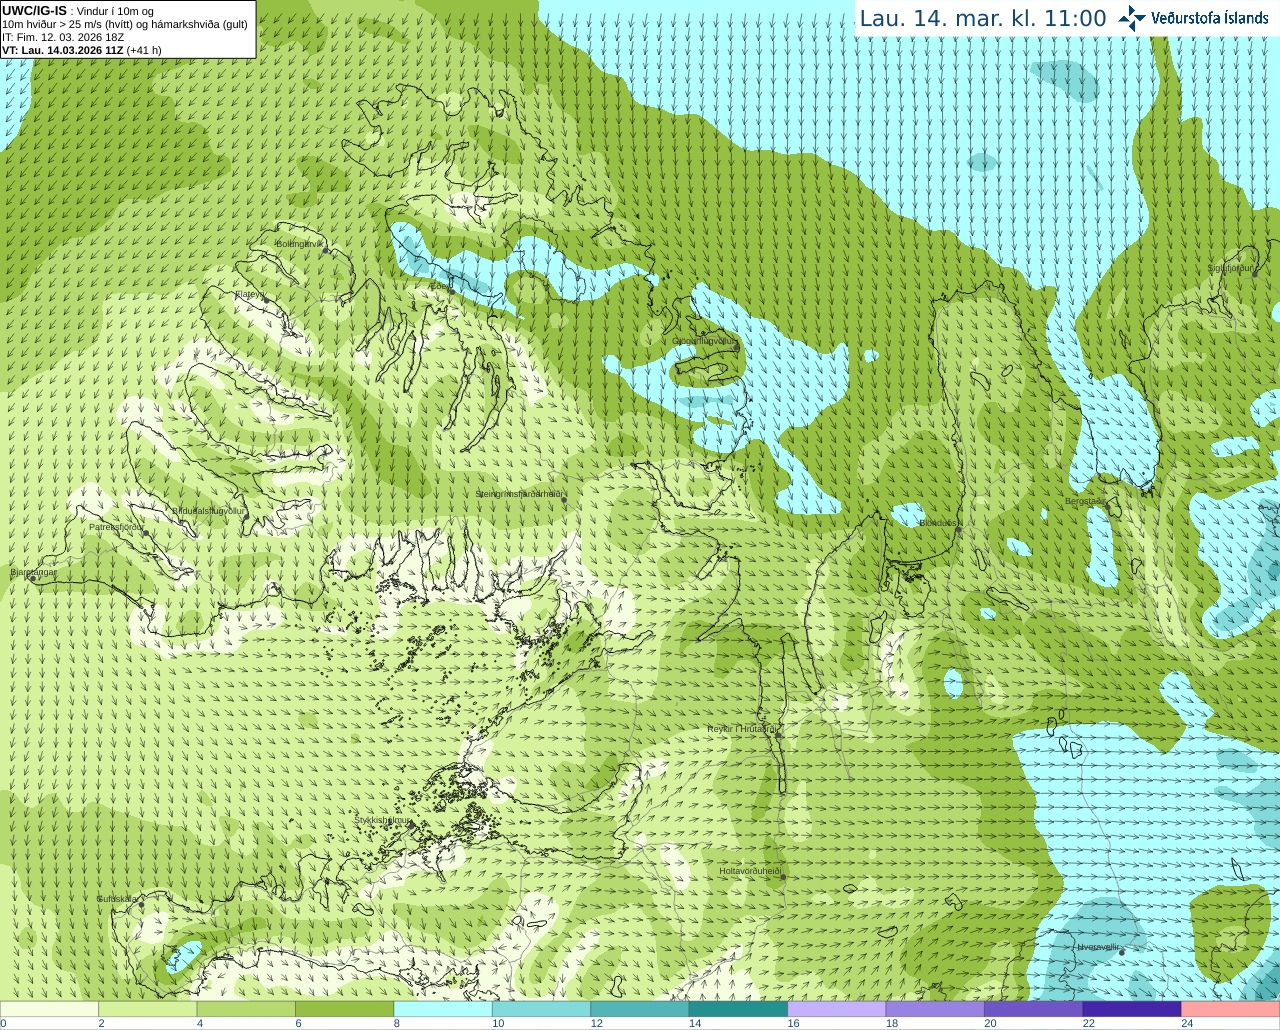Click the legend value 8

(397, 1023)
